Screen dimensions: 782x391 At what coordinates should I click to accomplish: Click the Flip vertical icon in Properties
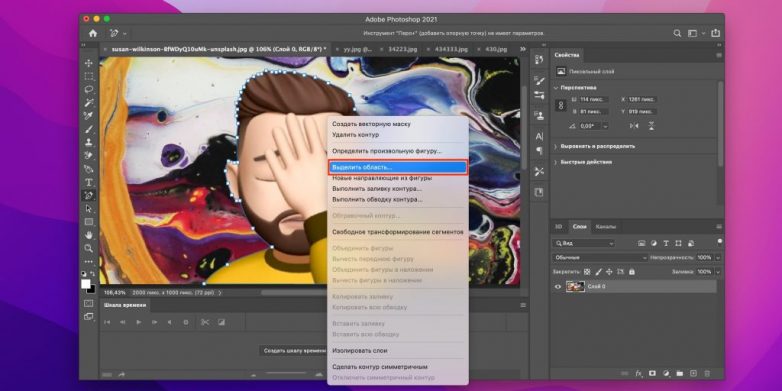651,126
